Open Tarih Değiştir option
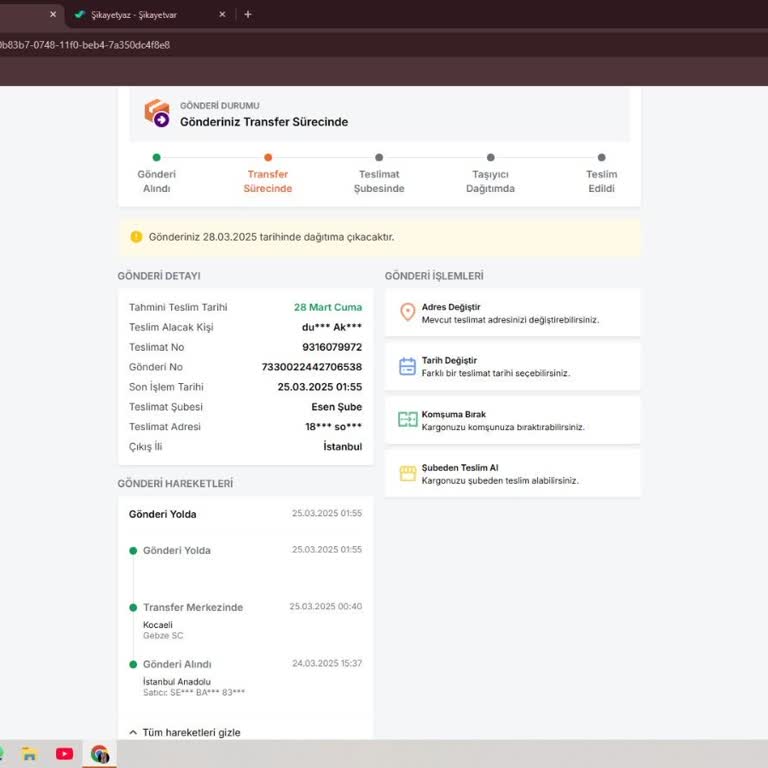Image resolution: width=768 pixels, height=768 pixels. point(512,366)
